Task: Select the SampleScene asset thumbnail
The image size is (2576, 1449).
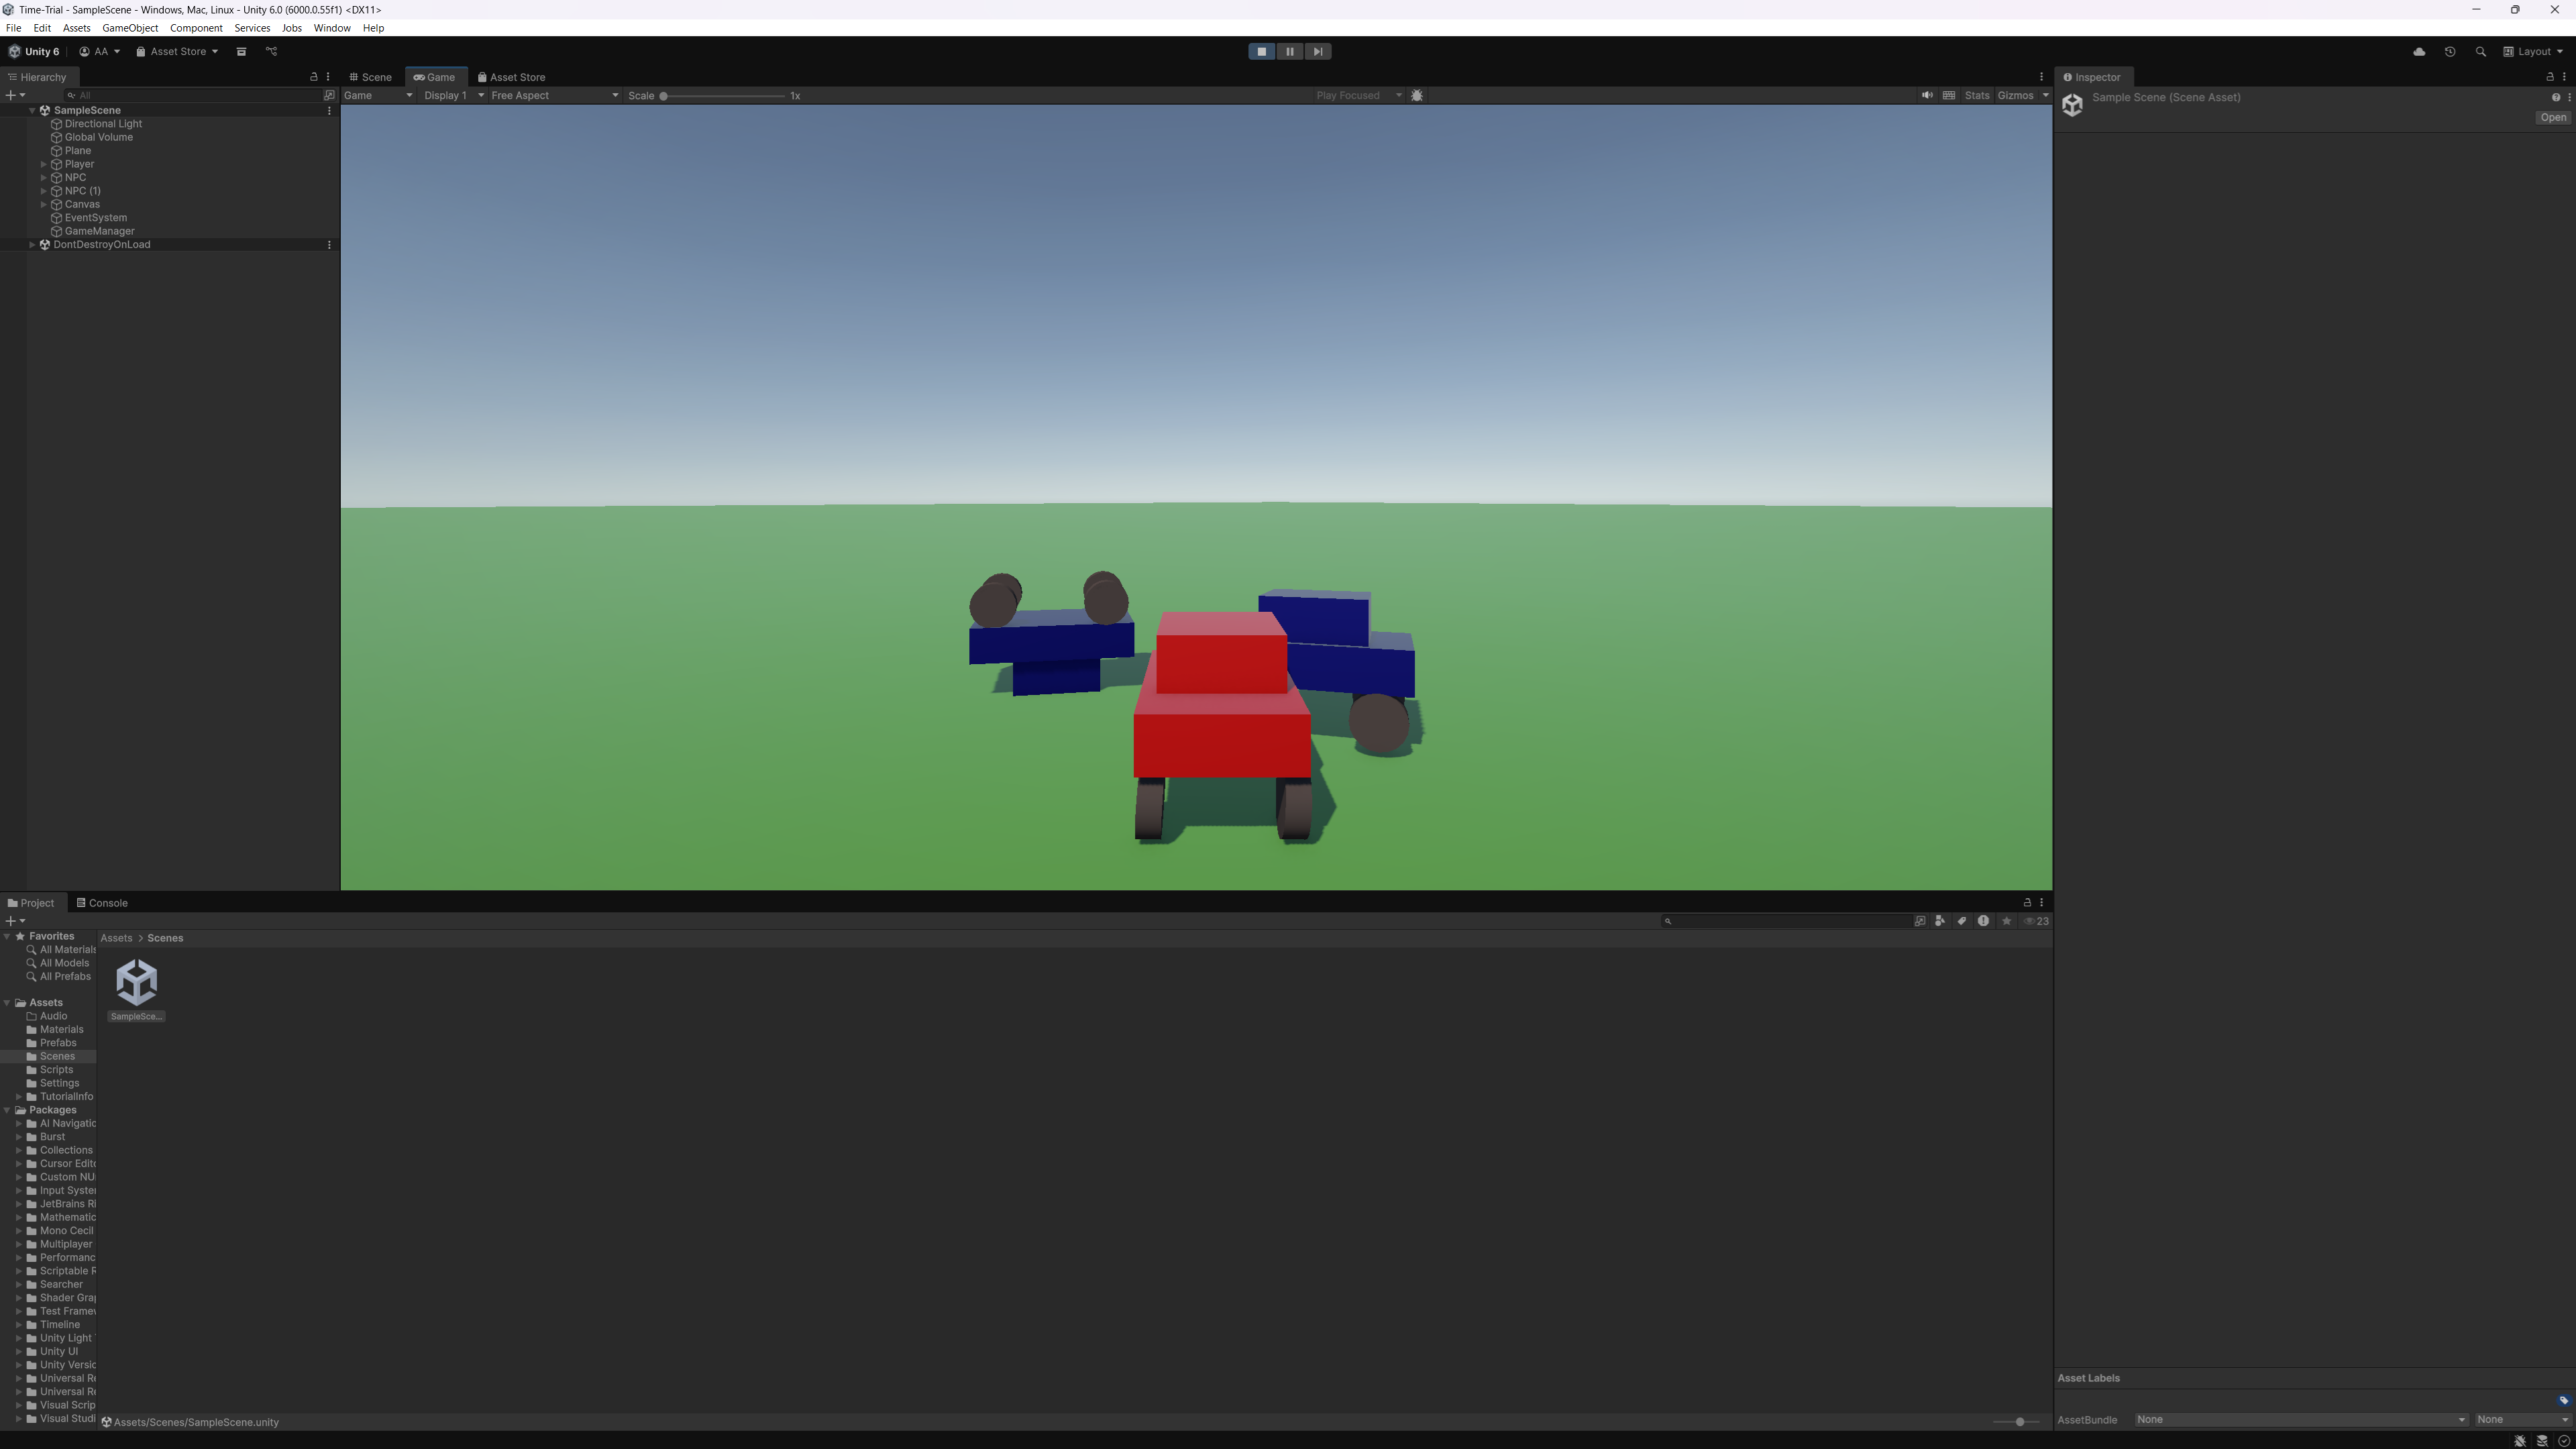Action: [137, 983]
